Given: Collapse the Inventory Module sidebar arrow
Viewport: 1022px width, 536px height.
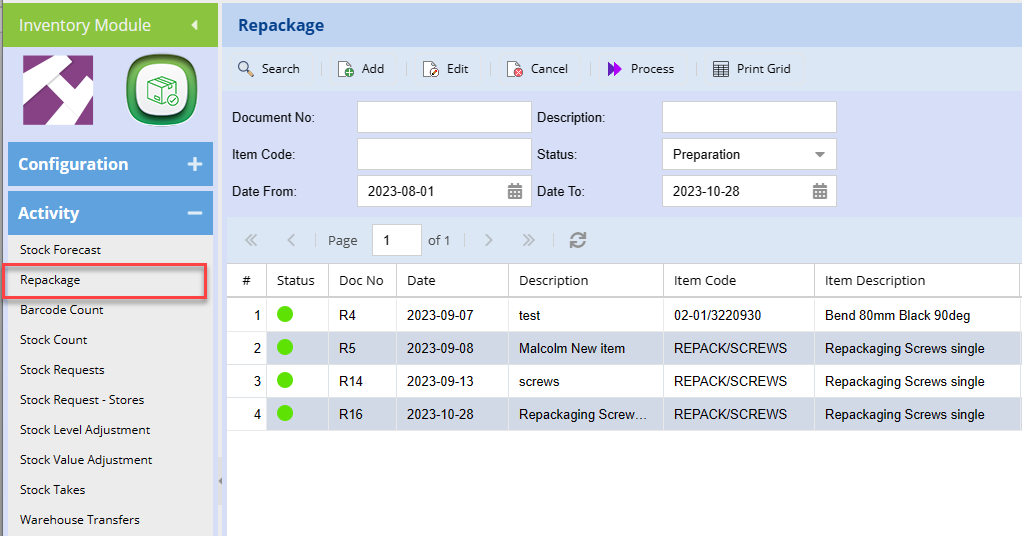Looking at the screenshot, I should tap(194, 25).
